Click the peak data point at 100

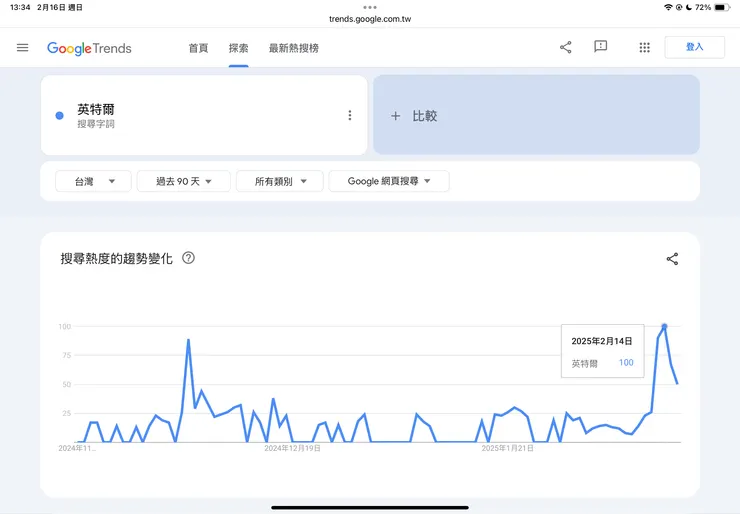coord(664,326)
